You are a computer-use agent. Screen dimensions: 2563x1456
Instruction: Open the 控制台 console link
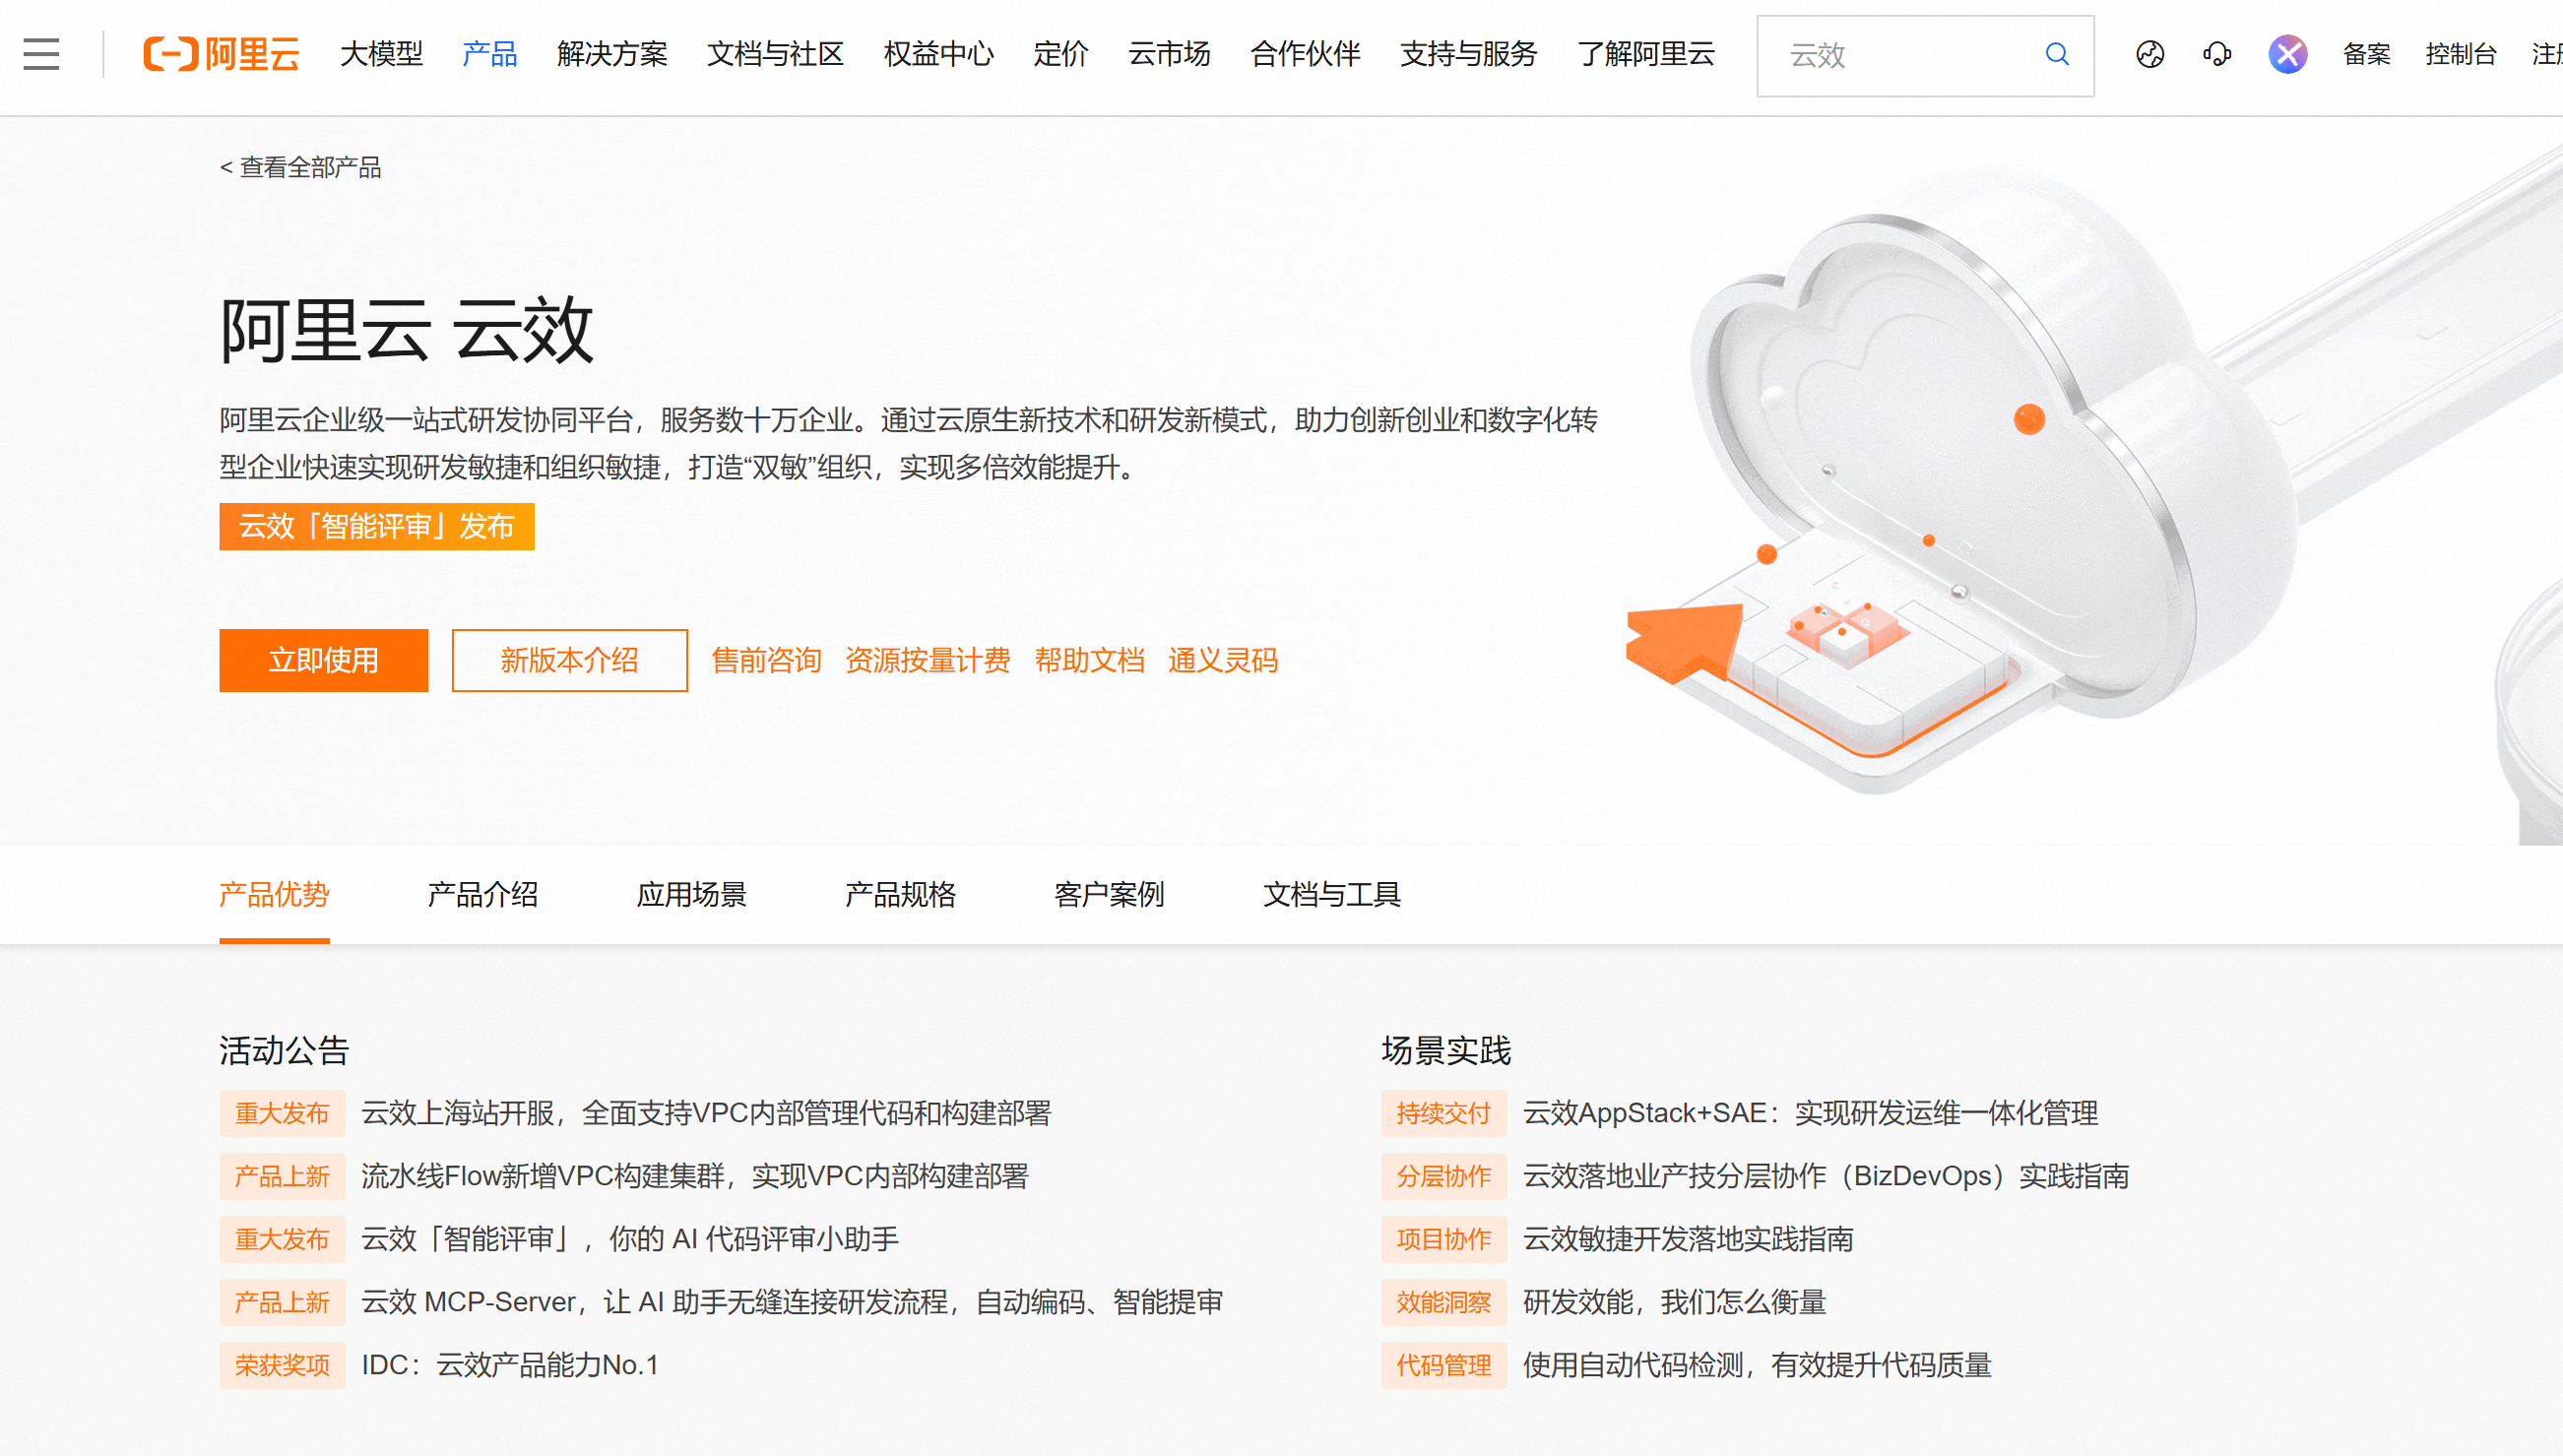pos(2460,54)
